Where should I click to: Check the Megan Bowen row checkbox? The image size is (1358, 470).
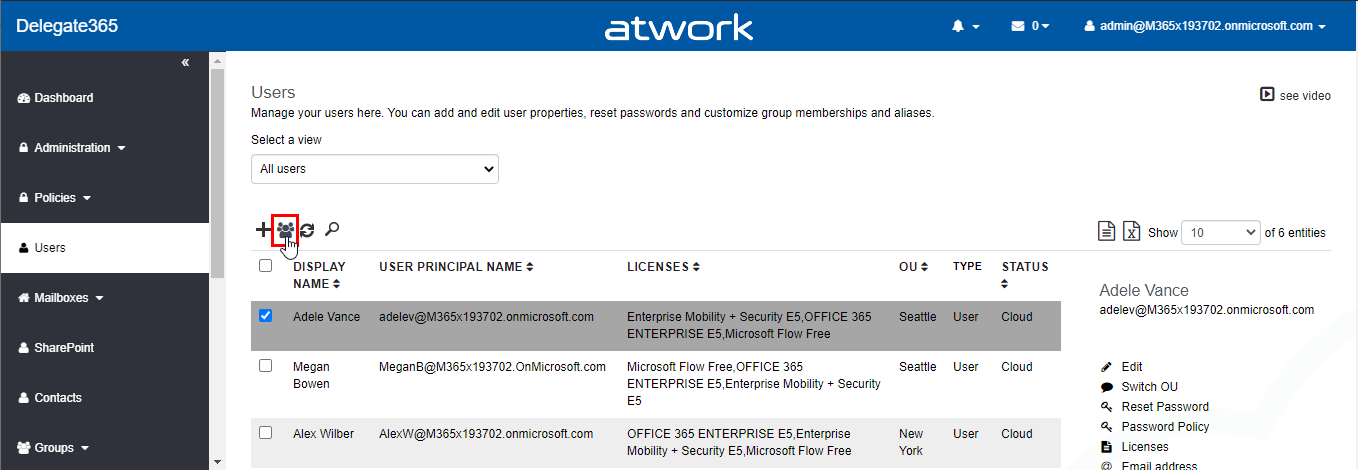click(x=266, y=366)
